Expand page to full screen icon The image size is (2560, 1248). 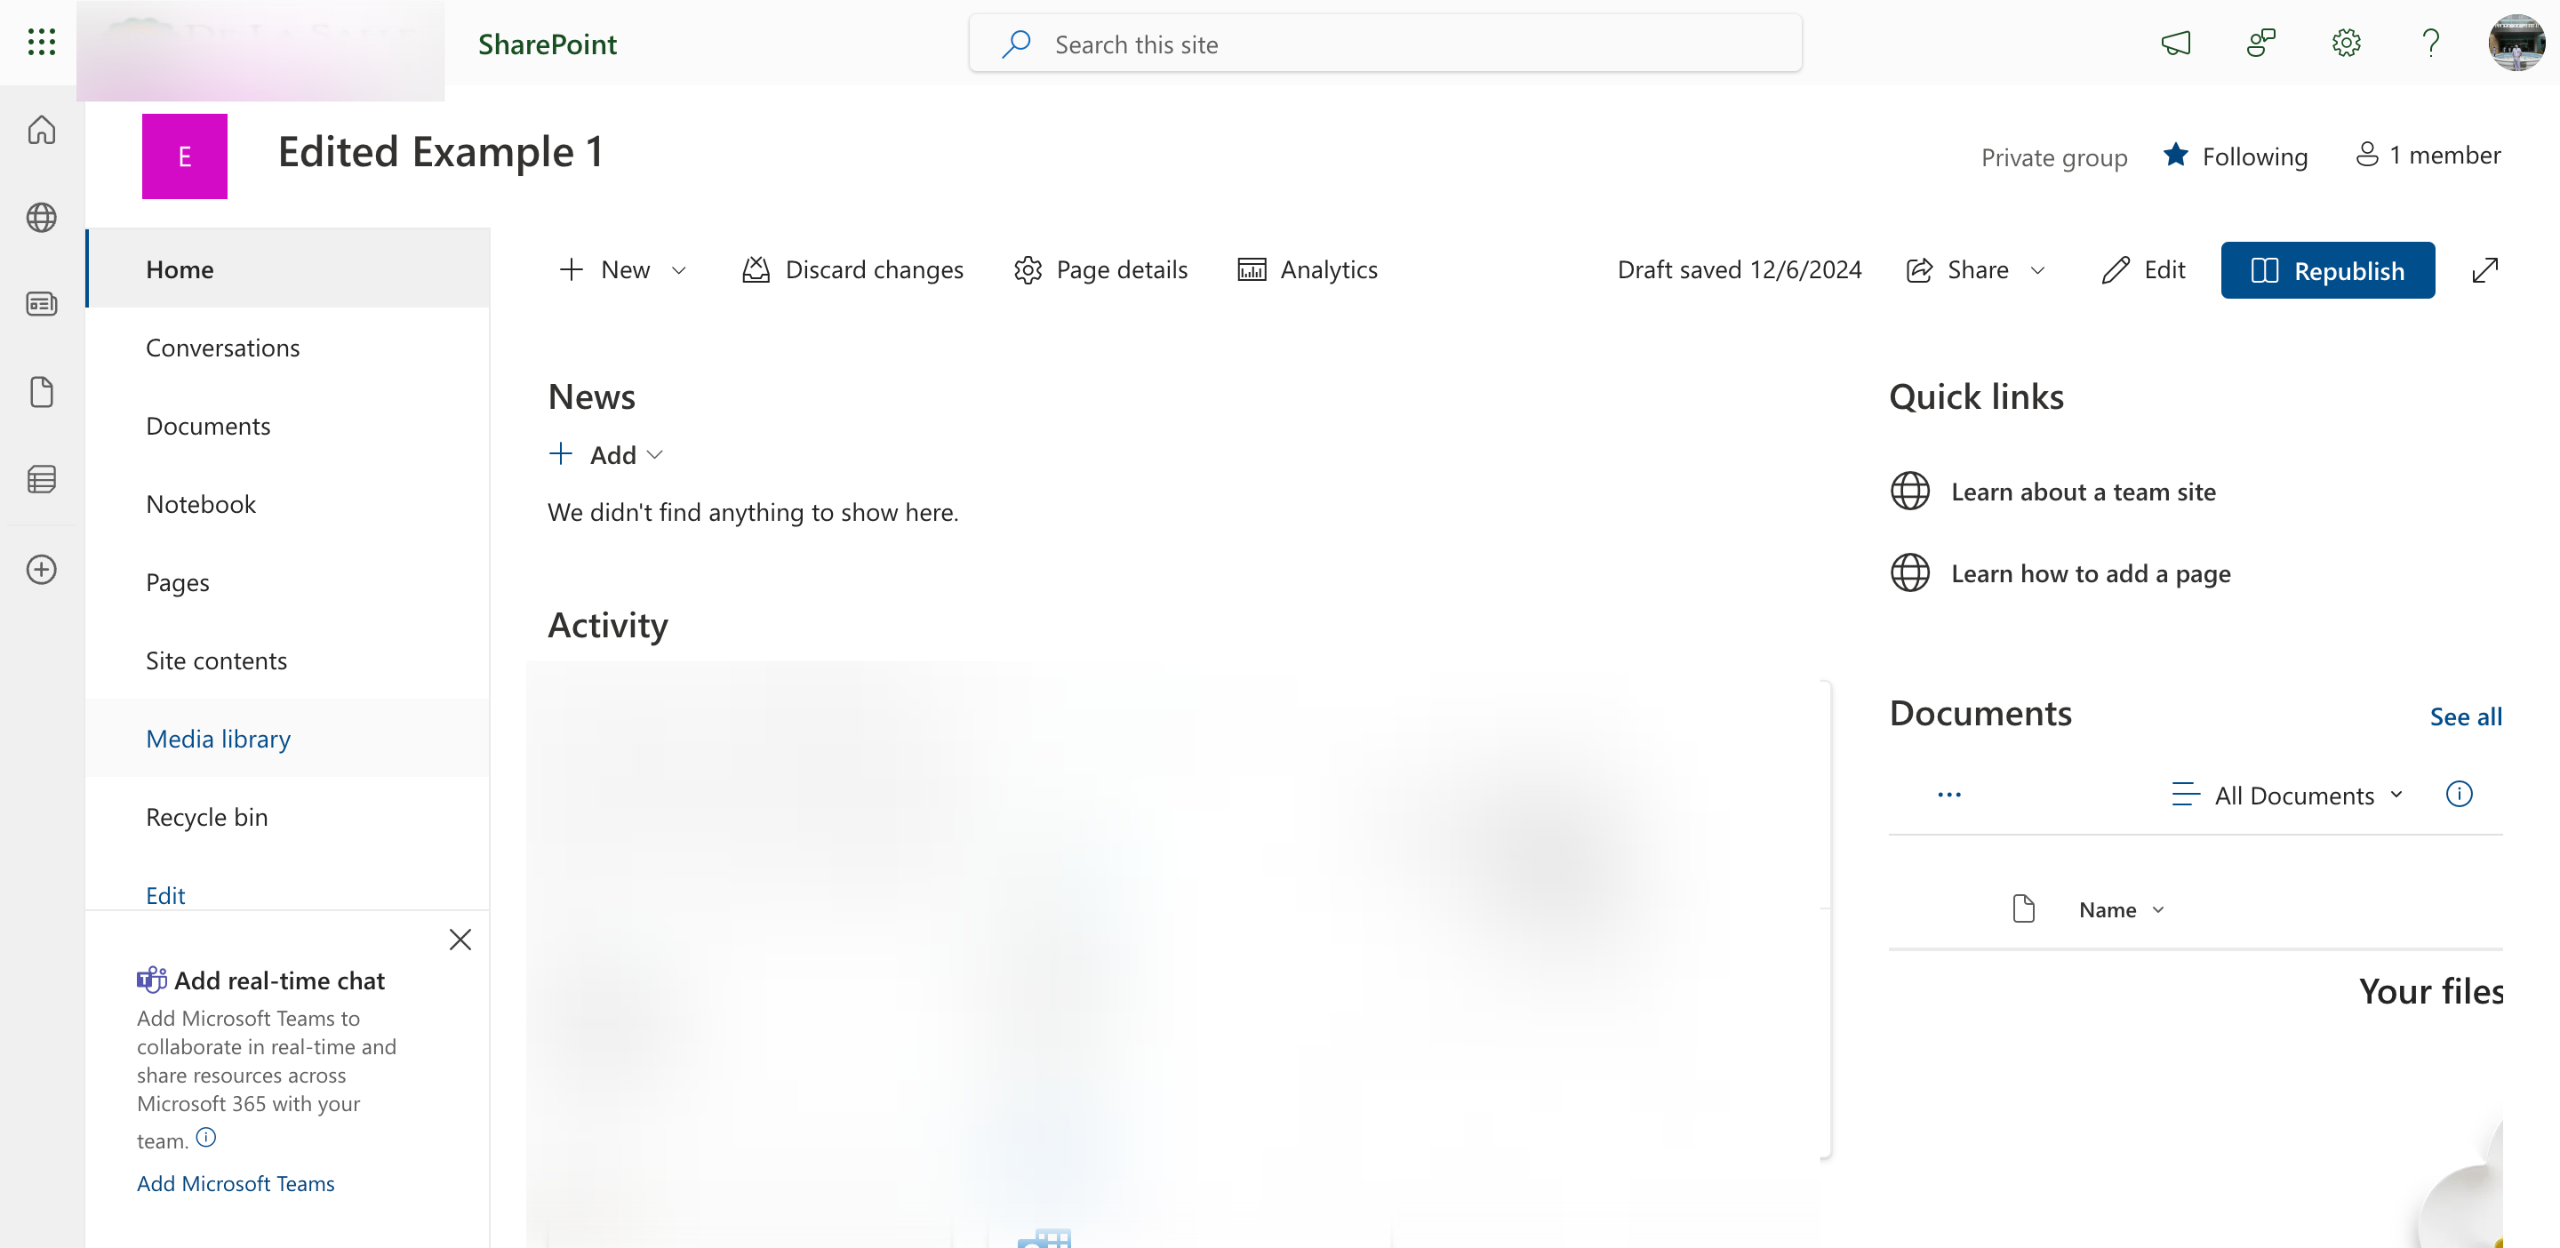click(2485, 270)
